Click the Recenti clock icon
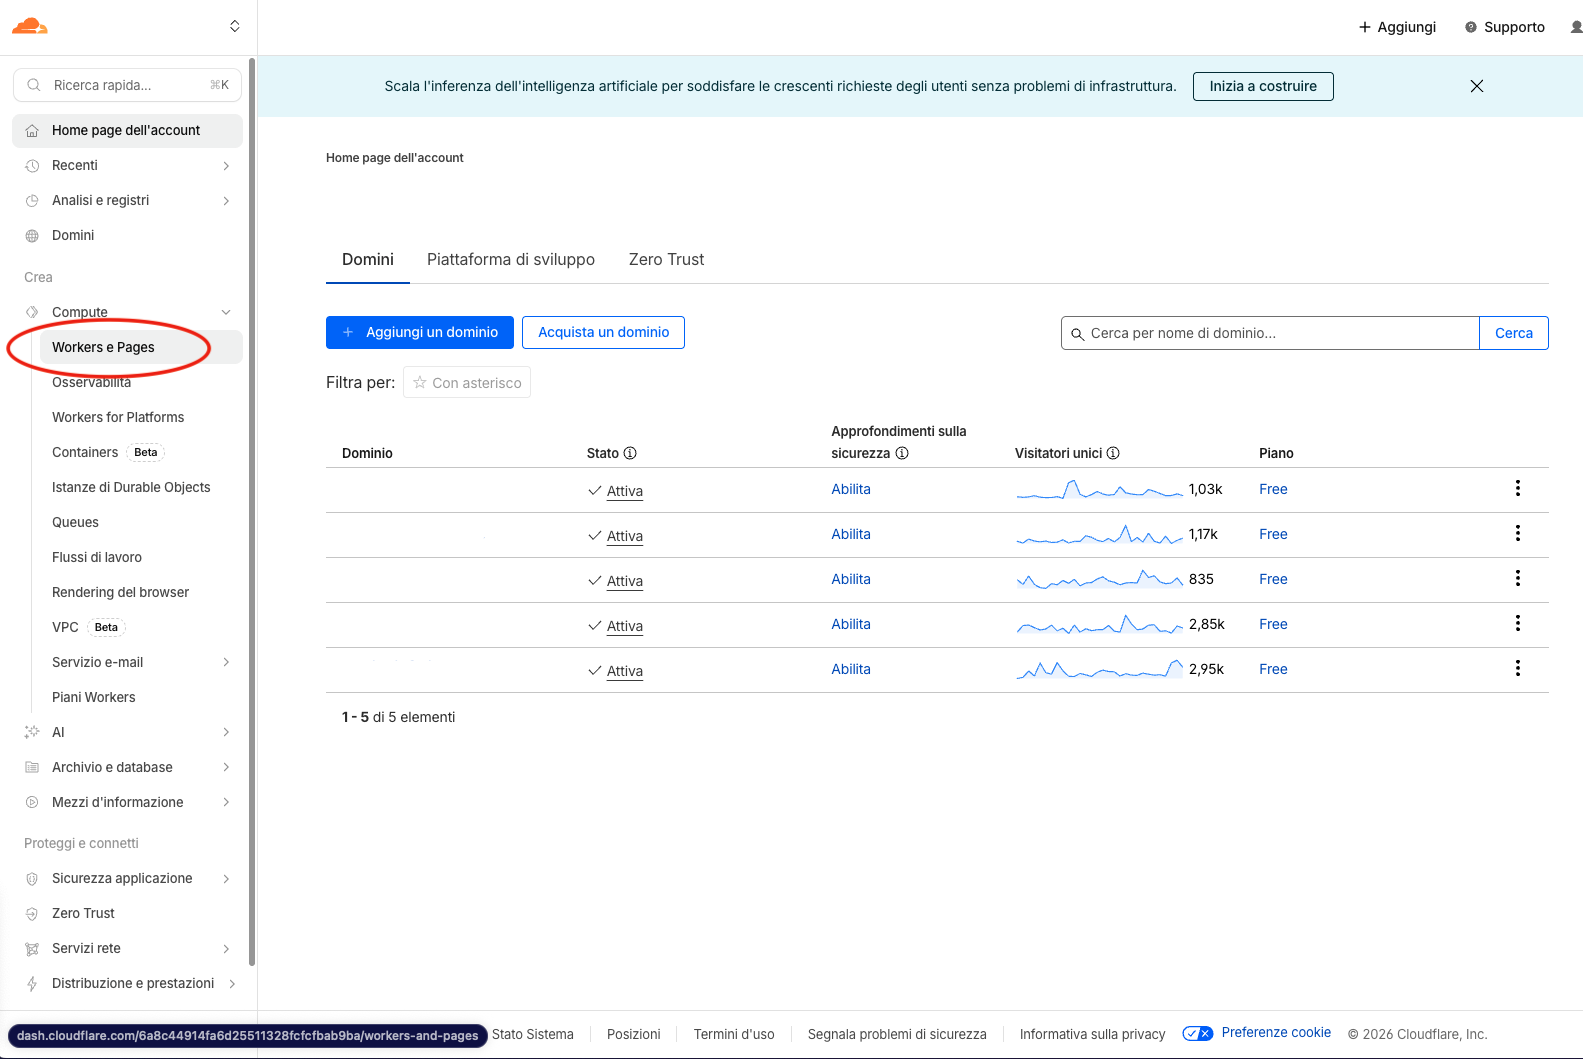1583x1059 pixels. click(x=32, y=166)
